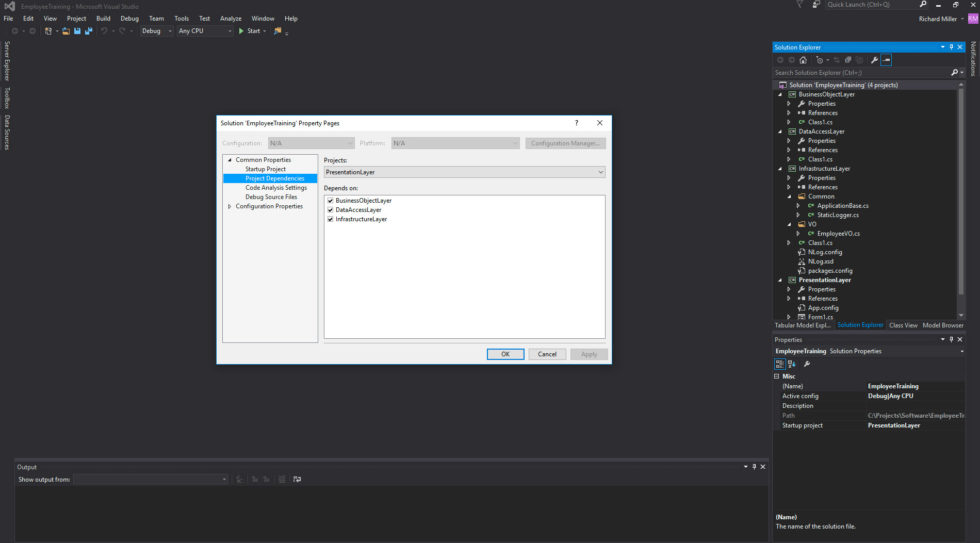Screen dimensions: 980x543
Task: Collapse the PresentationLayer project node
Action: (780, 281)
